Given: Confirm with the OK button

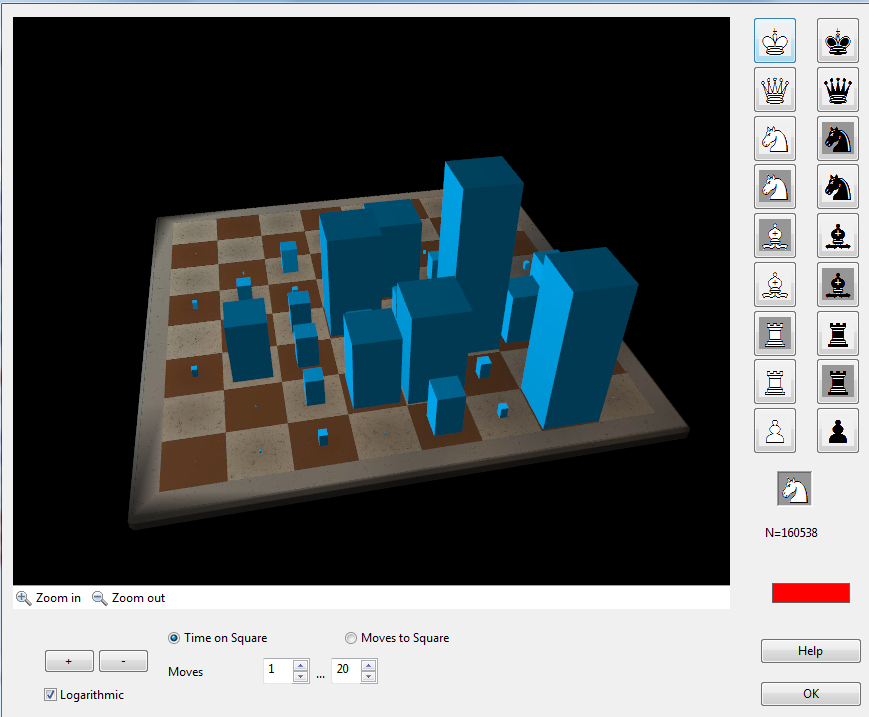Looking at the screenshot, I should pos(810,694).
